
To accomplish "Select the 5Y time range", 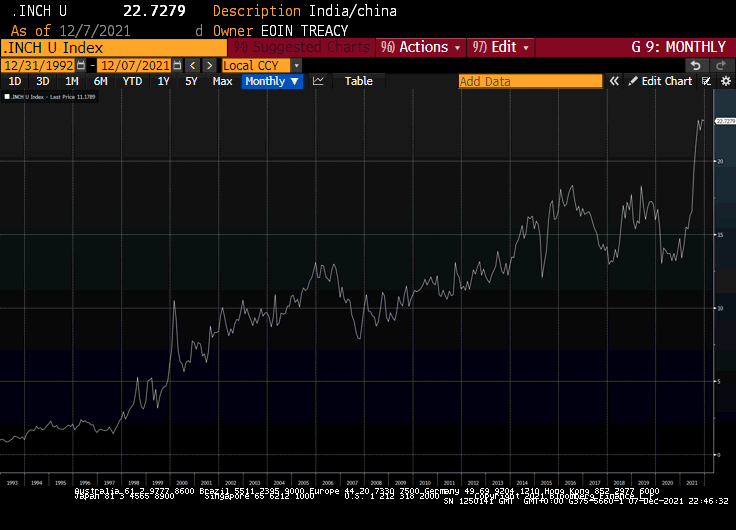I will click(x=191, y=81).
